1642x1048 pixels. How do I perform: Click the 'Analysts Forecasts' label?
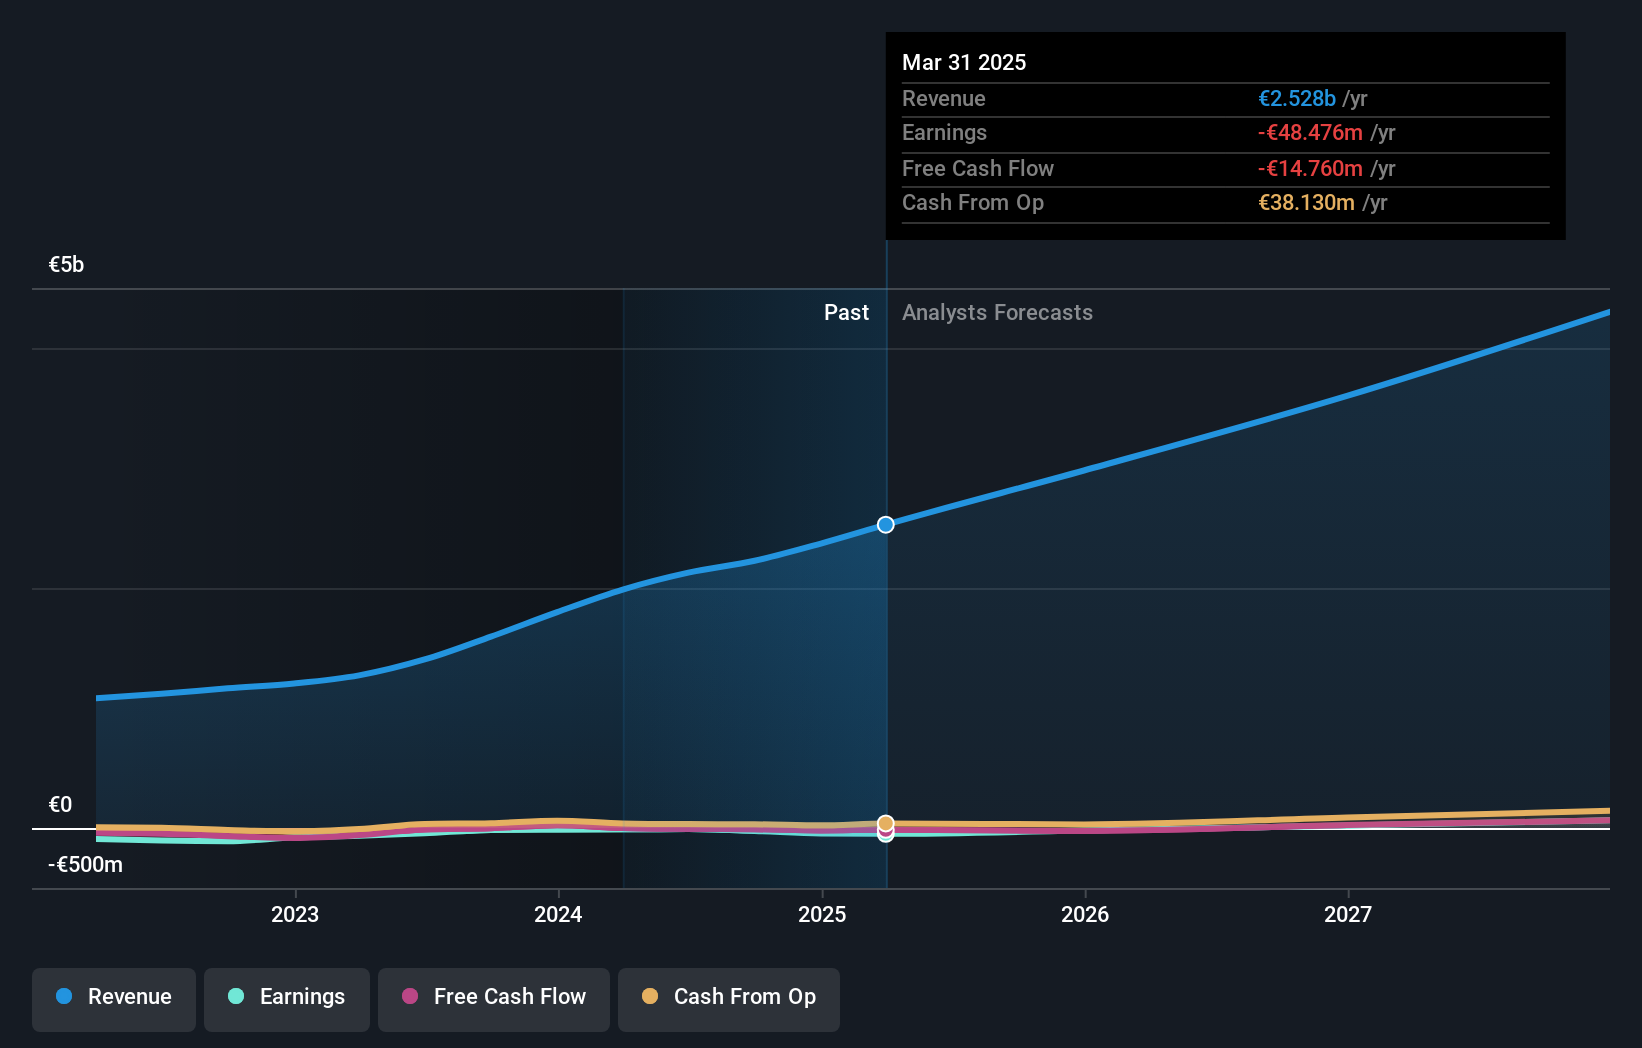[x=997, y=313]
